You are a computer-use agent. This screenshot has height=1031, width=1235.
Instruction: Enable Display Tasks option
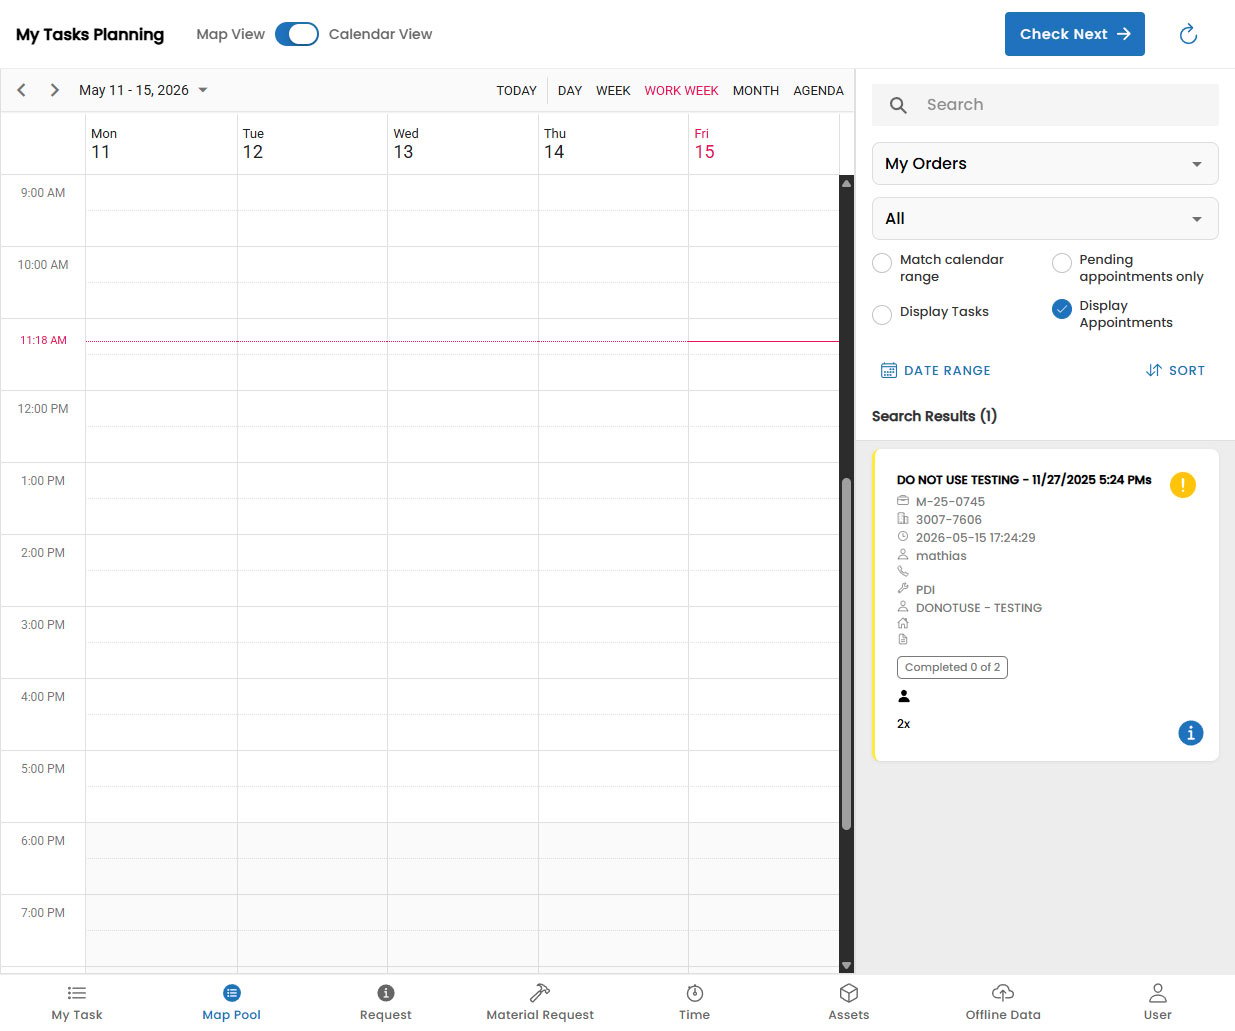[882, 315]
